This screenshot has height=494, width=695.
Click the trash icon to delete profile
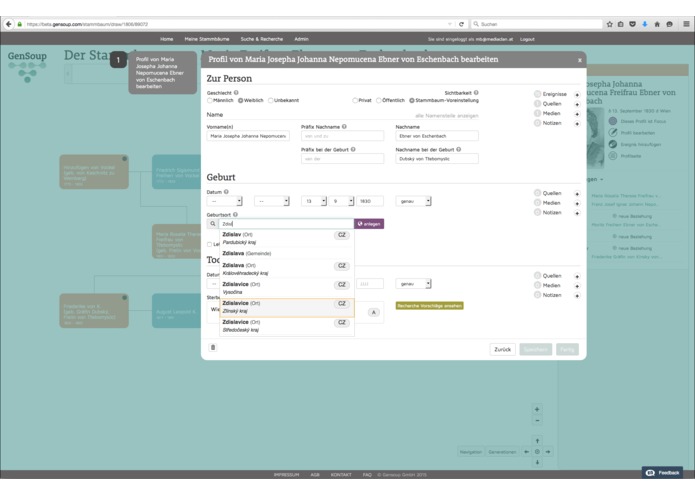(x=213, y=347)
